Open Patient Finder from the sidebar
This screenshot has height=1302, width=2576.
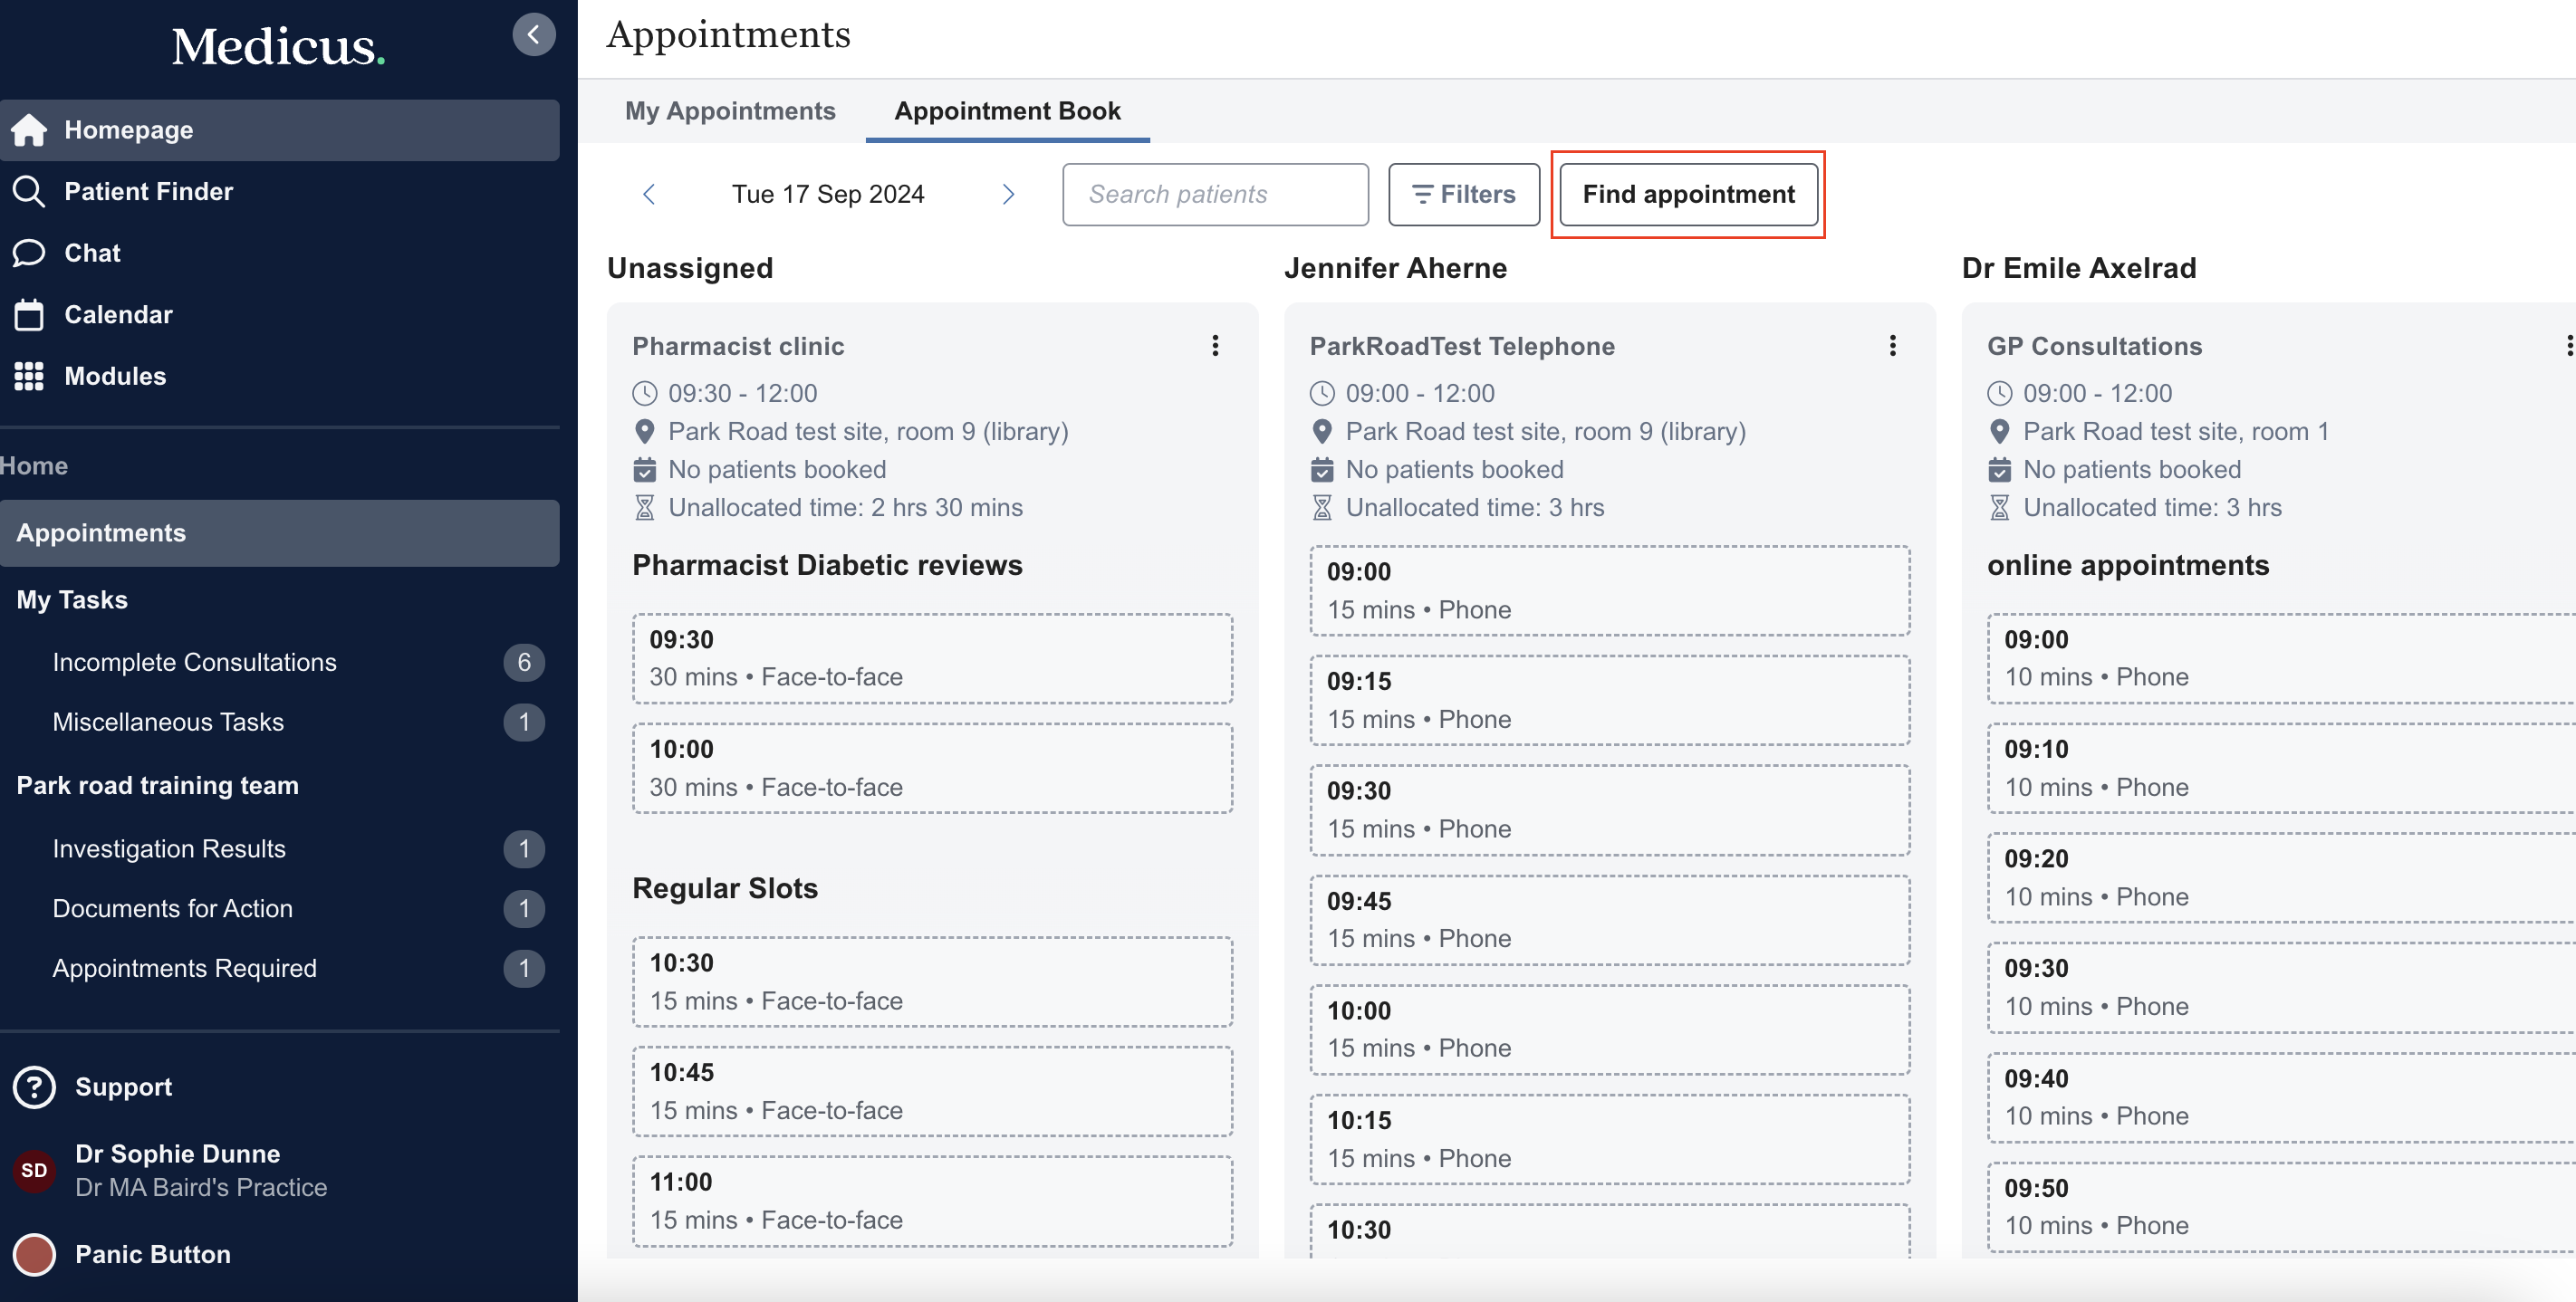[148, 191]
